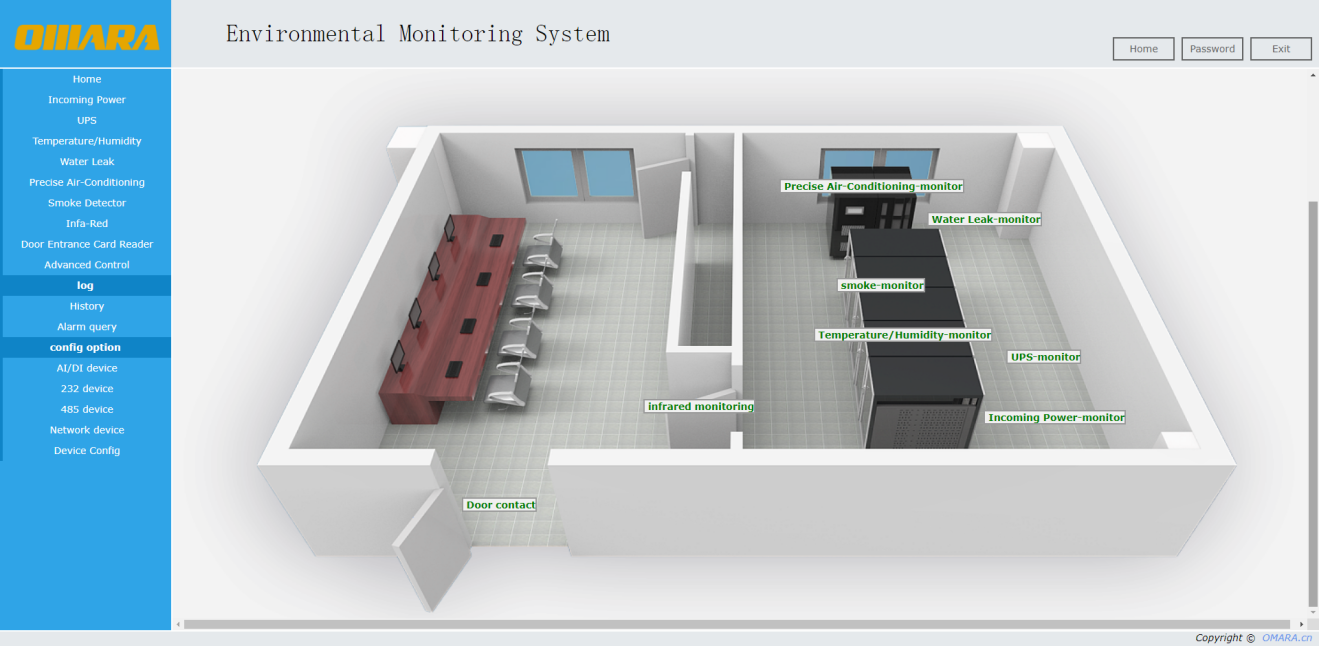Open the Water Leak-monitor hotspot
This screenshot has width=1319, height=646.
pyautogui.click(x=985, y=219)
